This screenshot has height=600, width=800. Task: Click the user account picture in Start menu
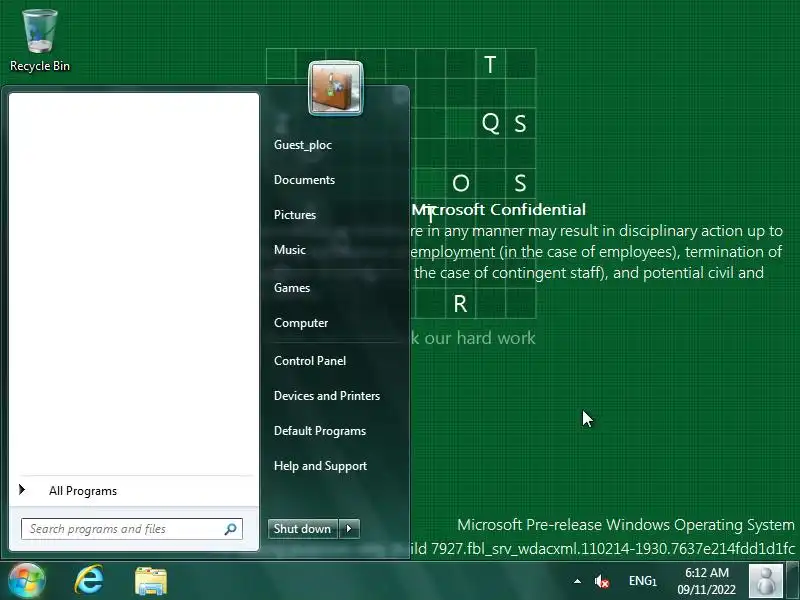[x=336, y=88]
